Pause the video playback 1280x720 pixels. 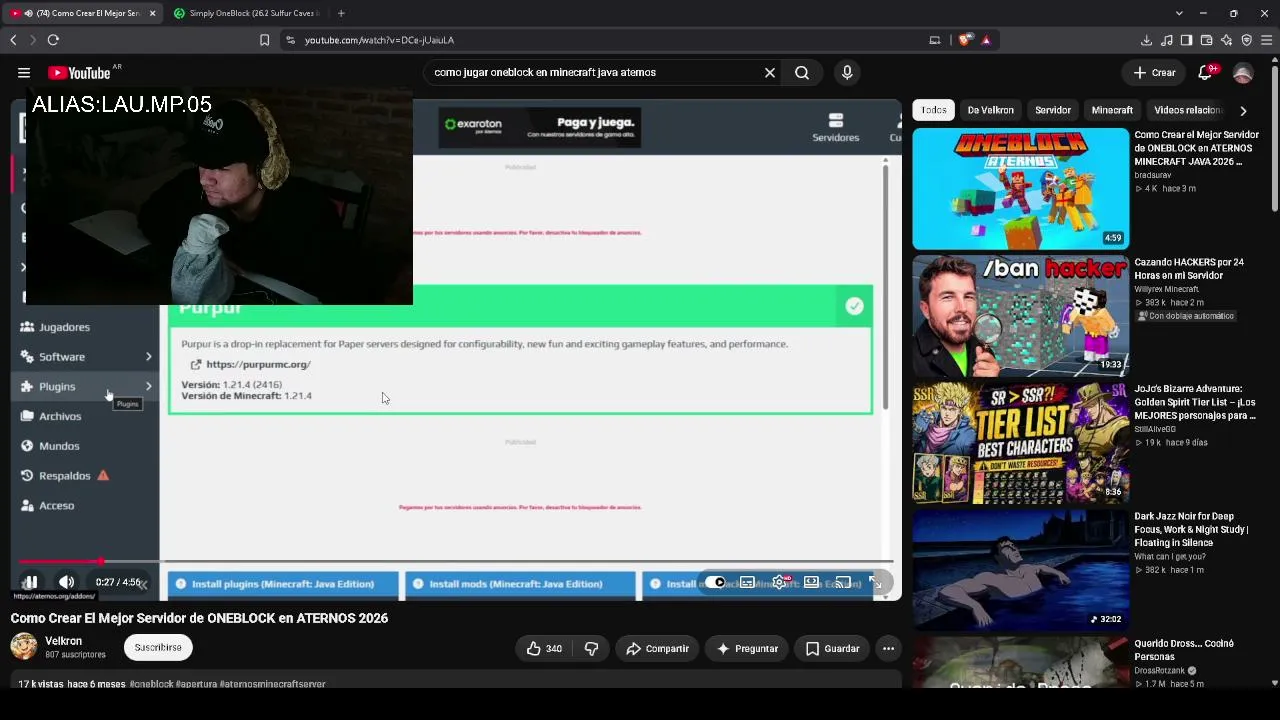click(30, 582)
